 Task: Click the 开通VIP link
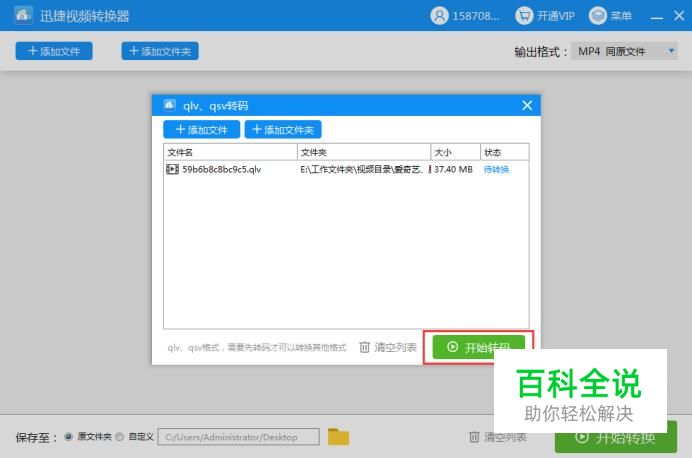tap(556, 16)
